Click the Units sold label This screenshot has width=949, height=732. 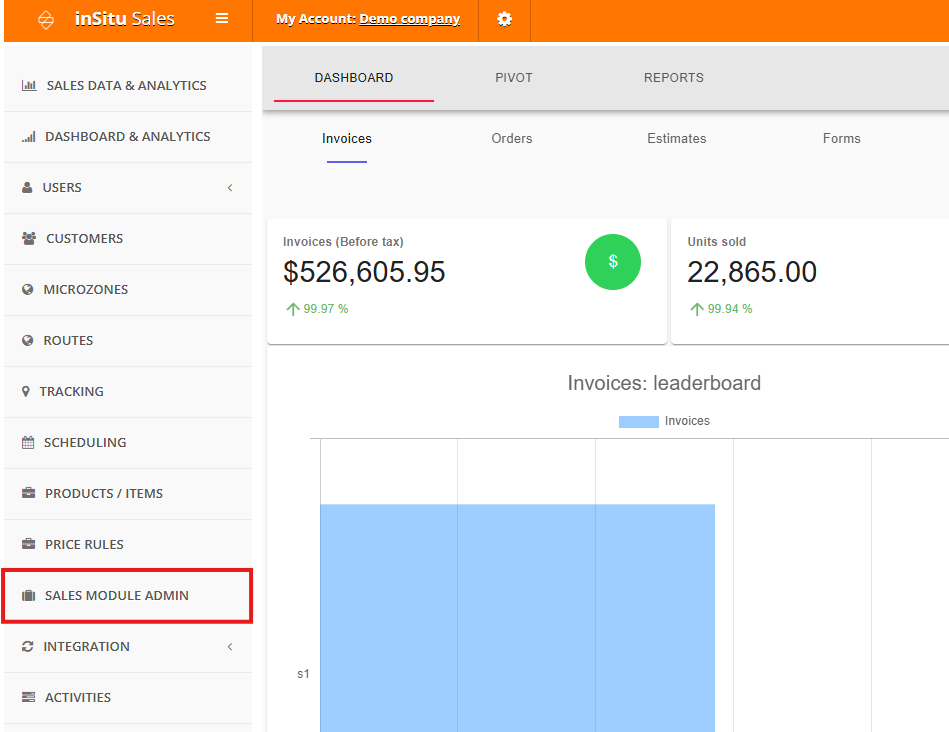coord(717,242)
